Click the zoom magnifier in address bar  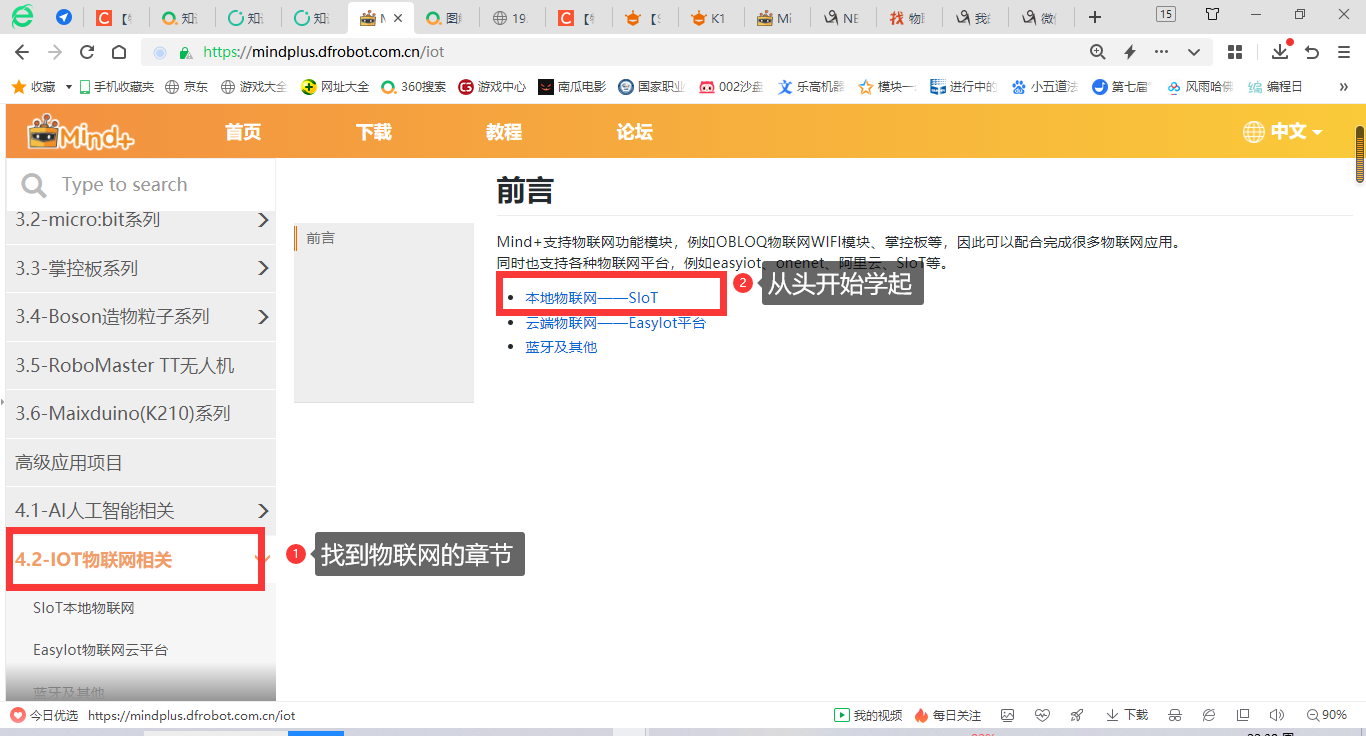(x=1097, y=52)
